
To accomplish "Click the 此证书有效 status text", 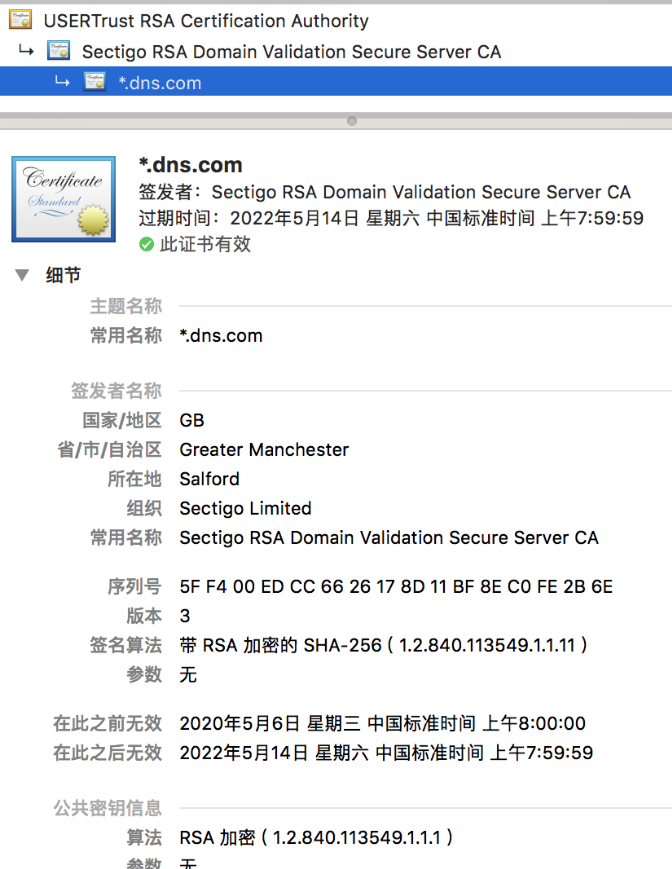I will 205,244.
